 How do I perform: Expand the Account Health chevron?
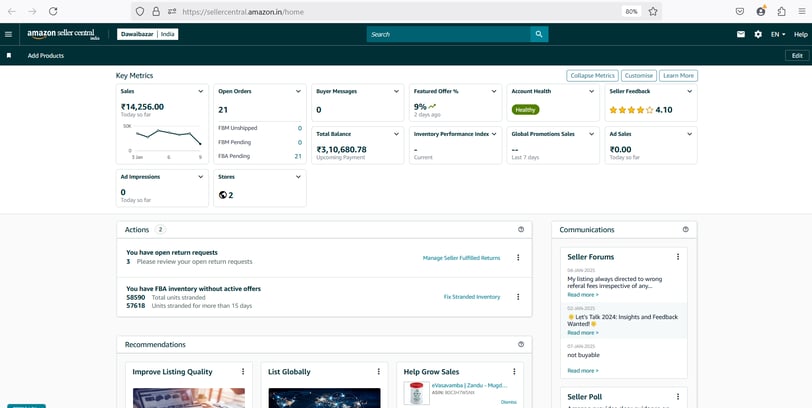pyautogui.click(x=591, y=91)
